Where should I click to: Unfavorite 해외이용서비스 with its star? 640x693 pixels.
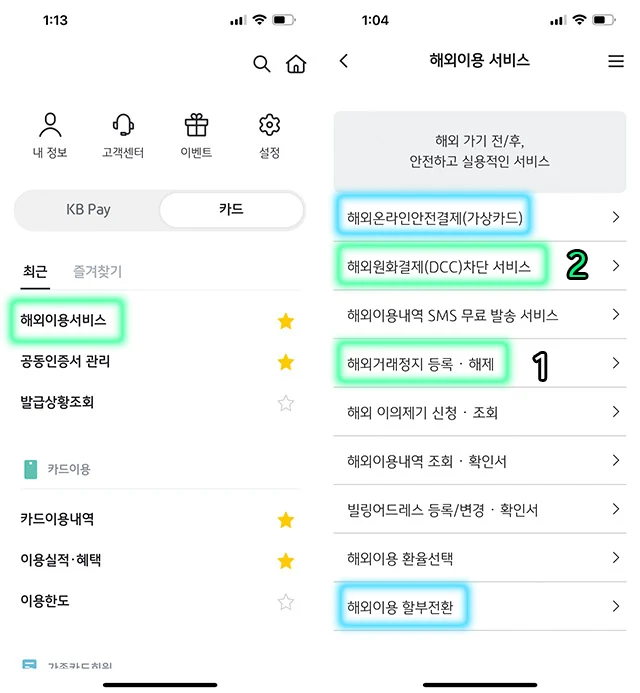(x=286, y=321)
